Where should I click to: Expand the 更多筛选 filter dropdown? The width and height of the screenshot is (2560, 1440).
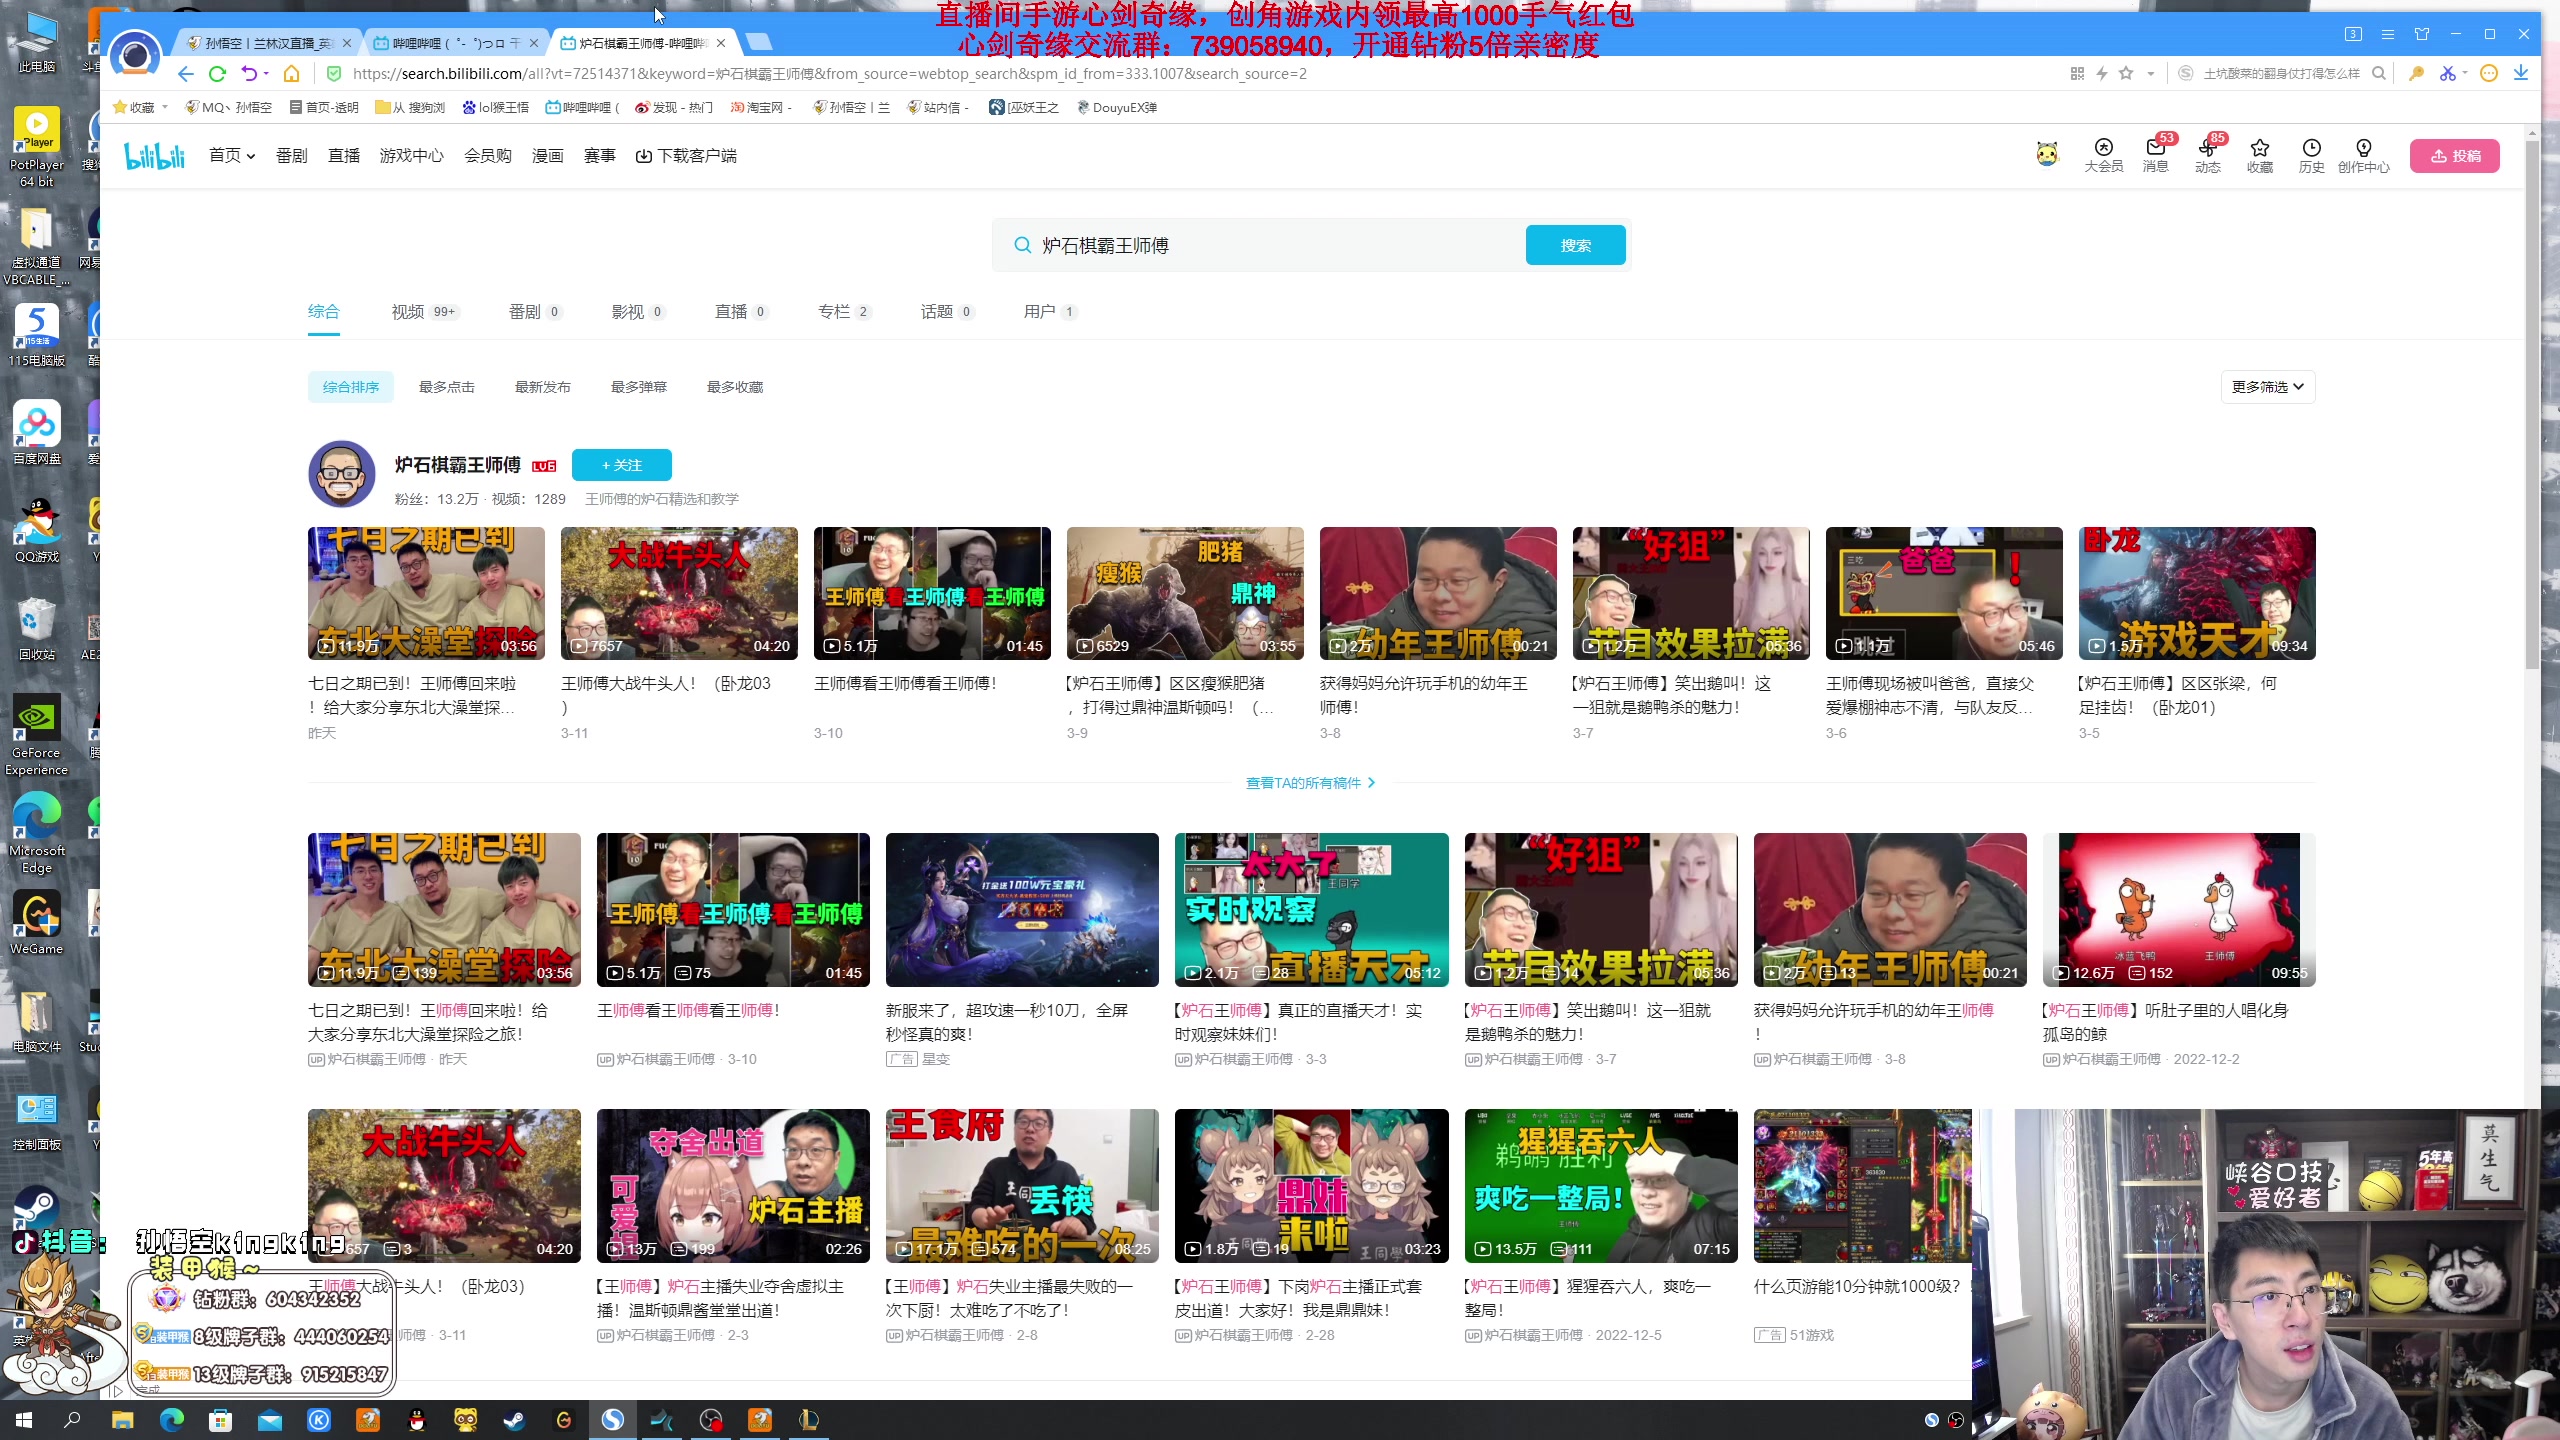point(2267,387)
